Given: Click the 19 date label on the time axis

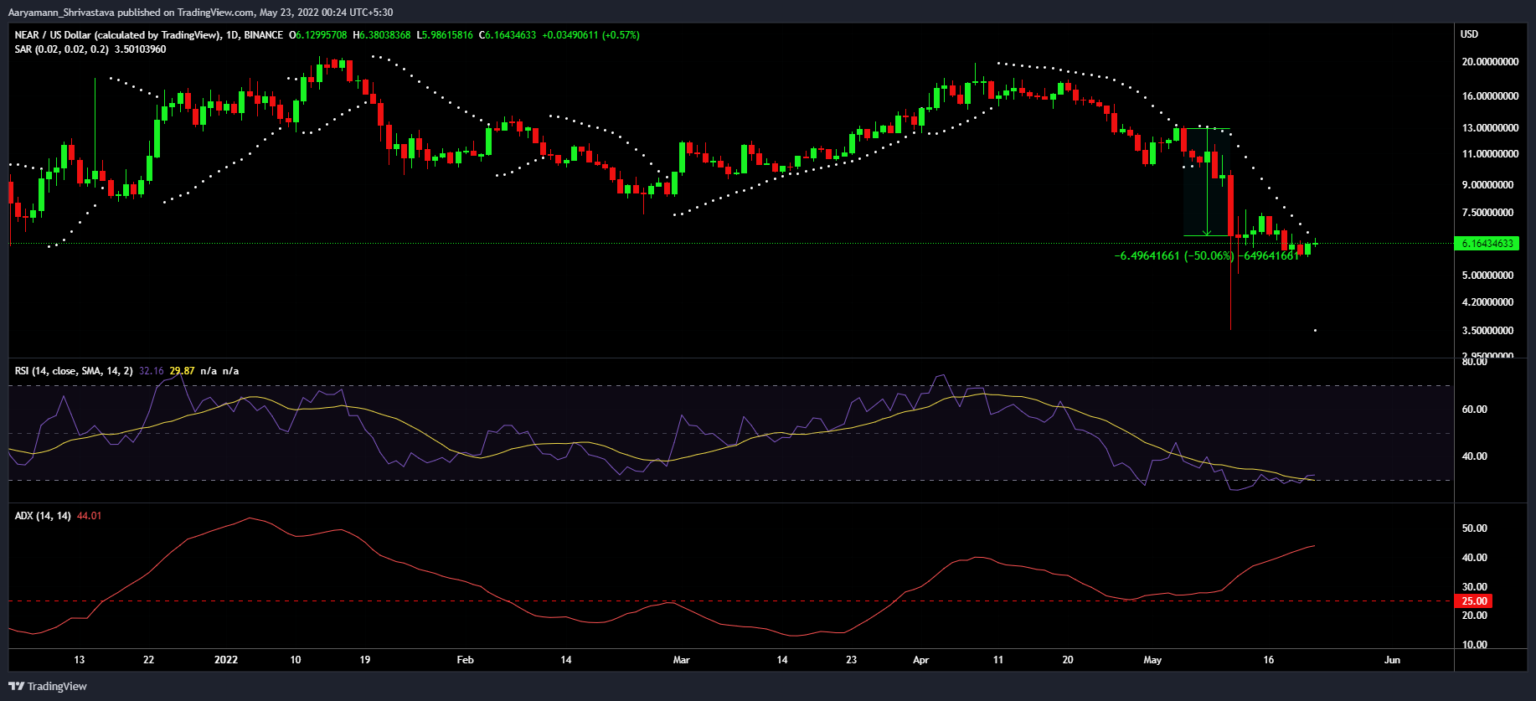Looking at the screenshot, I should tap(365, 661).
